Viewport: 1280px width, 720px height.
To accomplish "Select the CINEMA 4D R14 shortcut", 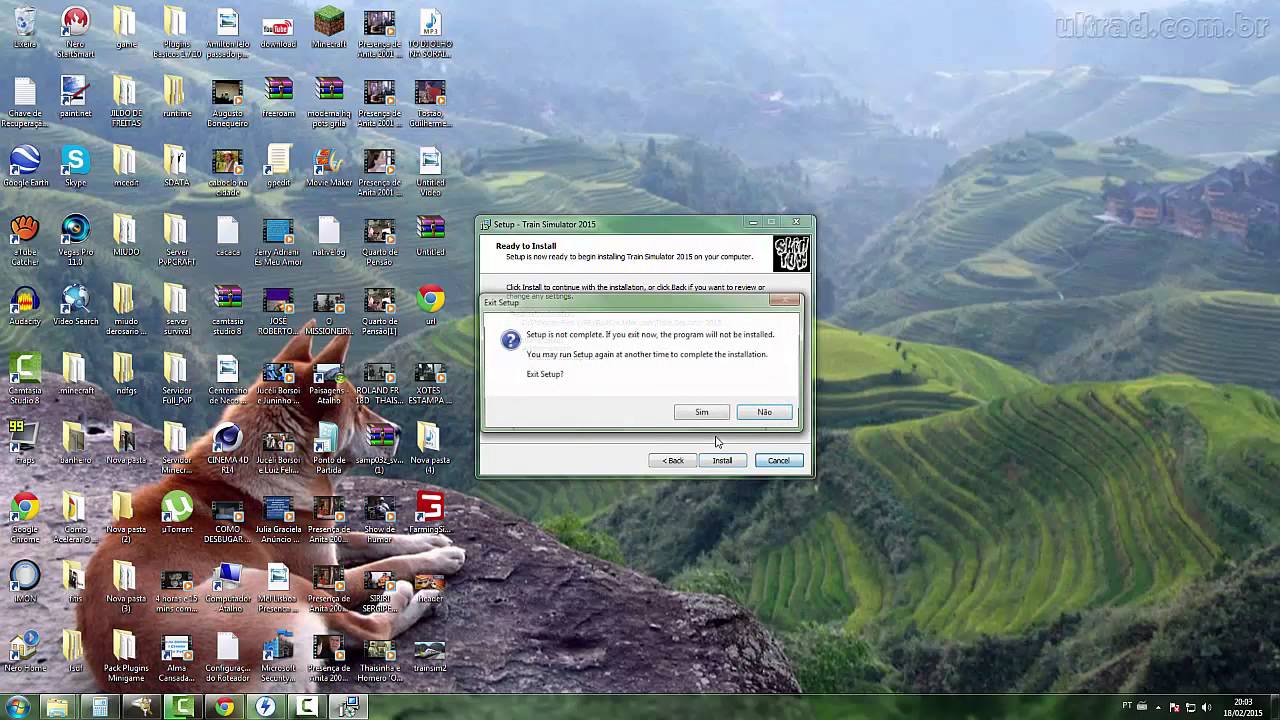I will (227, 448).
